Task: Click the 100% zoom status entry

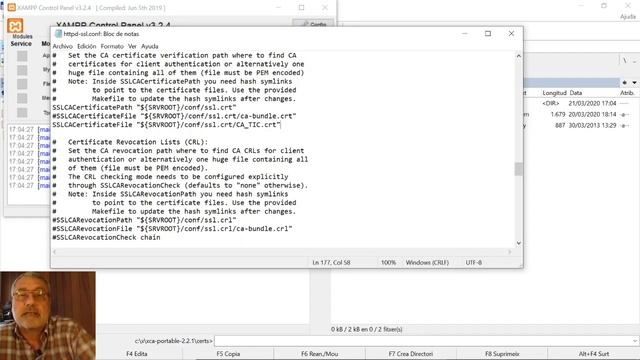Action: point(388,262)
